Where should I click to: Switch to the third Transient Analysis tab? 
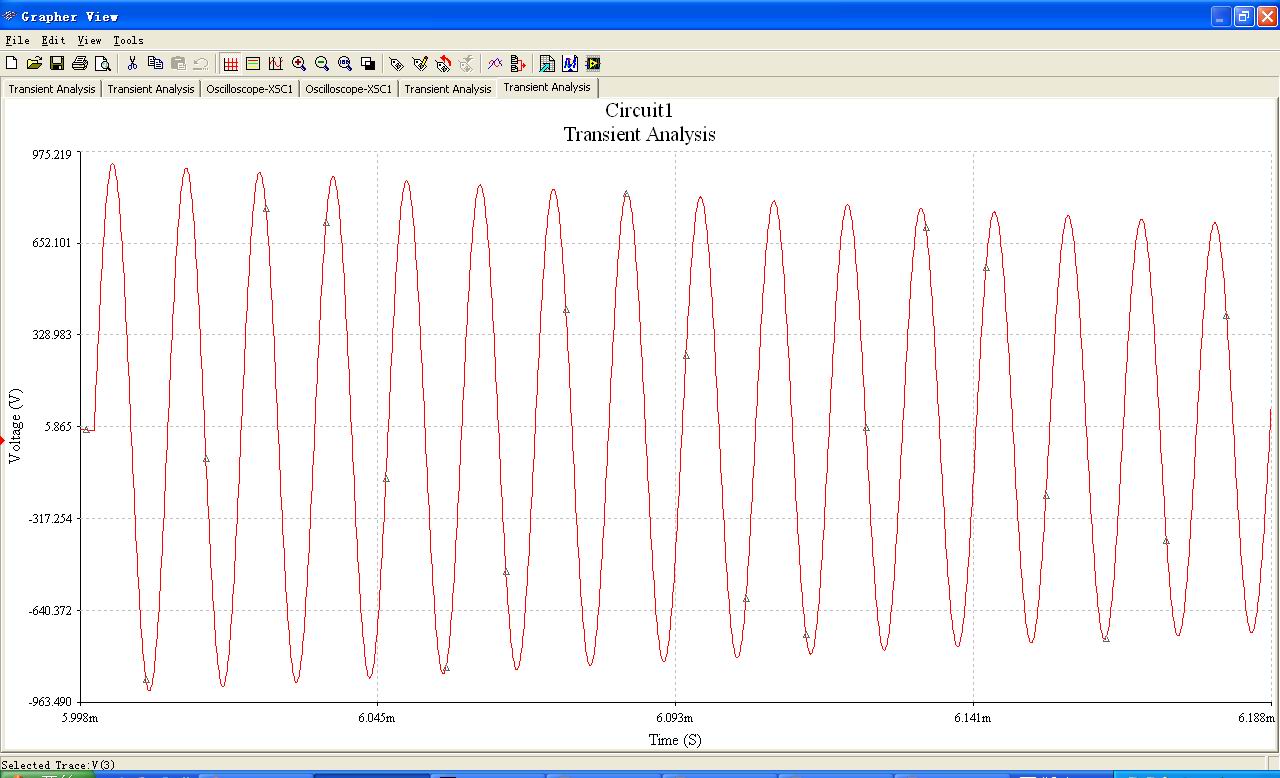[448, 89]
